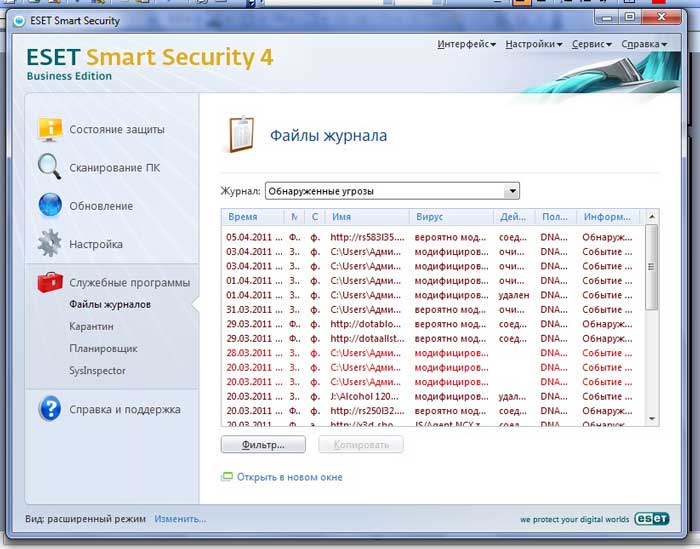Go to Сканирование ПК
This screenshot has height=549, width=700.
point(115,168)
